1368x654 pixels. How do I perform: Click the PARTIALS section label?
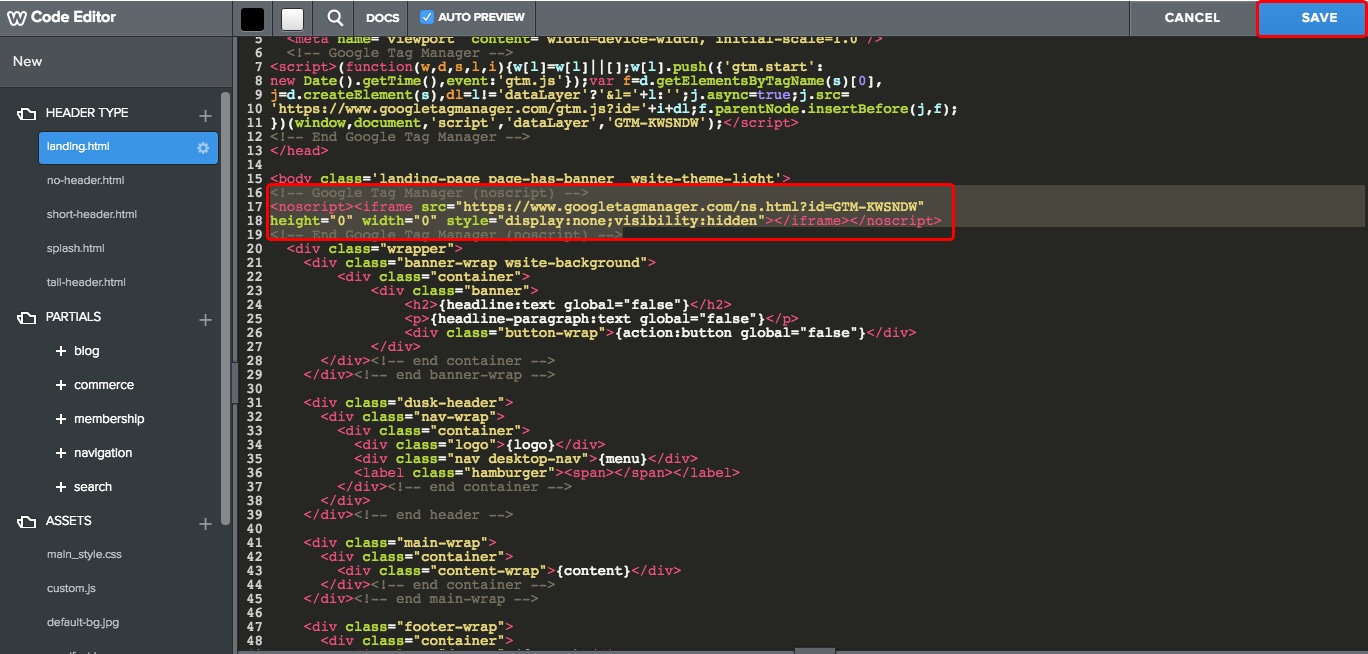click(x=73, y=317)
